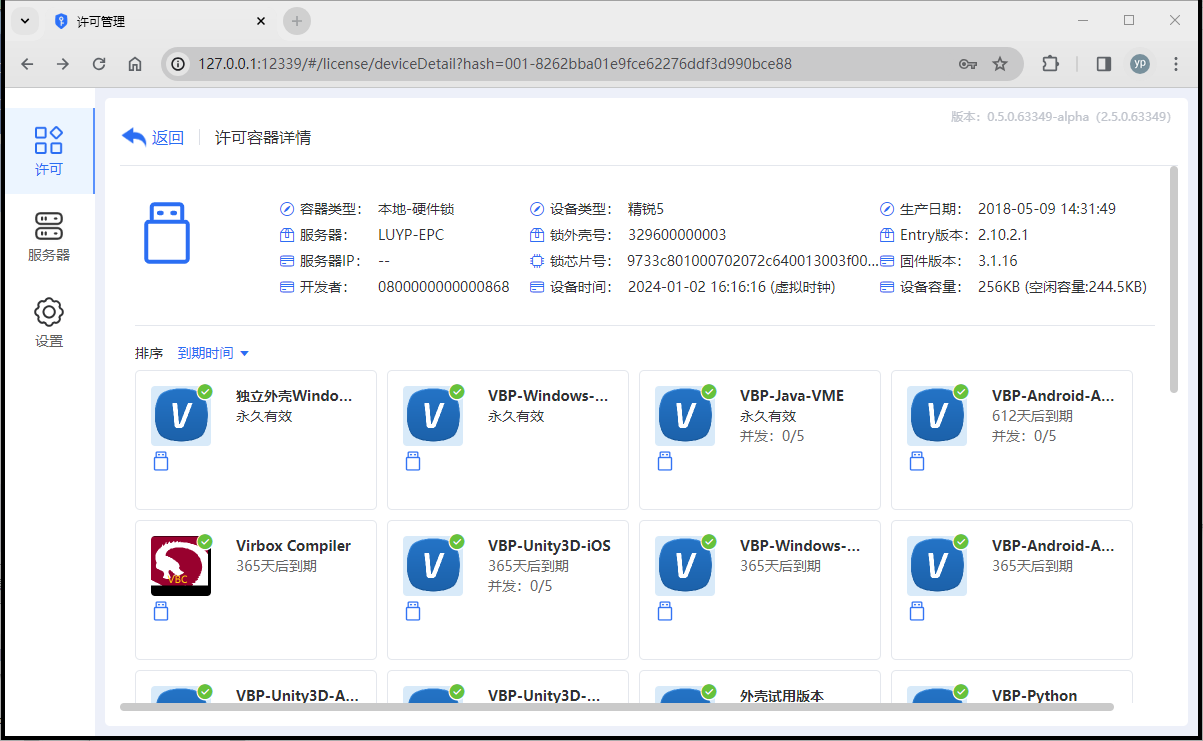This screenshot has height=741, width=1203.
Task: Open the browser tab search dropdown
Action: click(25, 21)
